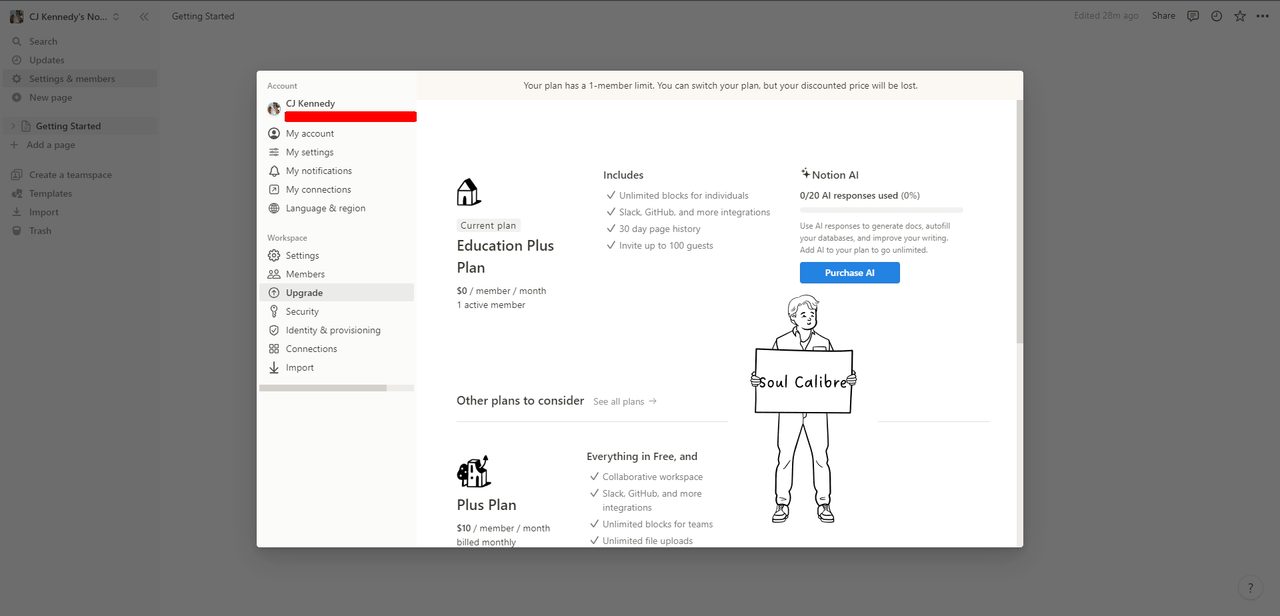The image size is (1280, 616).
Task: Open Connections section in workspace
Action: [x=336, y=349]
